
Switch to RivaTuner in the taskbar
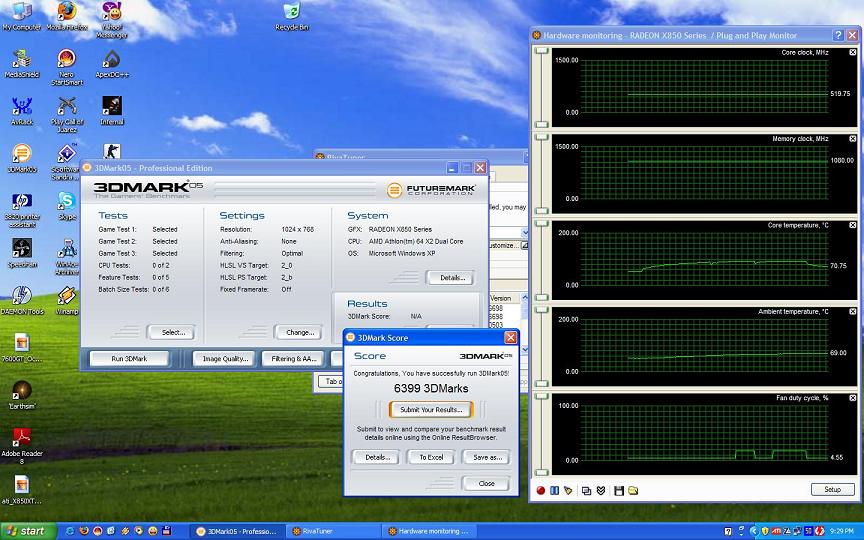pos(331,531)
